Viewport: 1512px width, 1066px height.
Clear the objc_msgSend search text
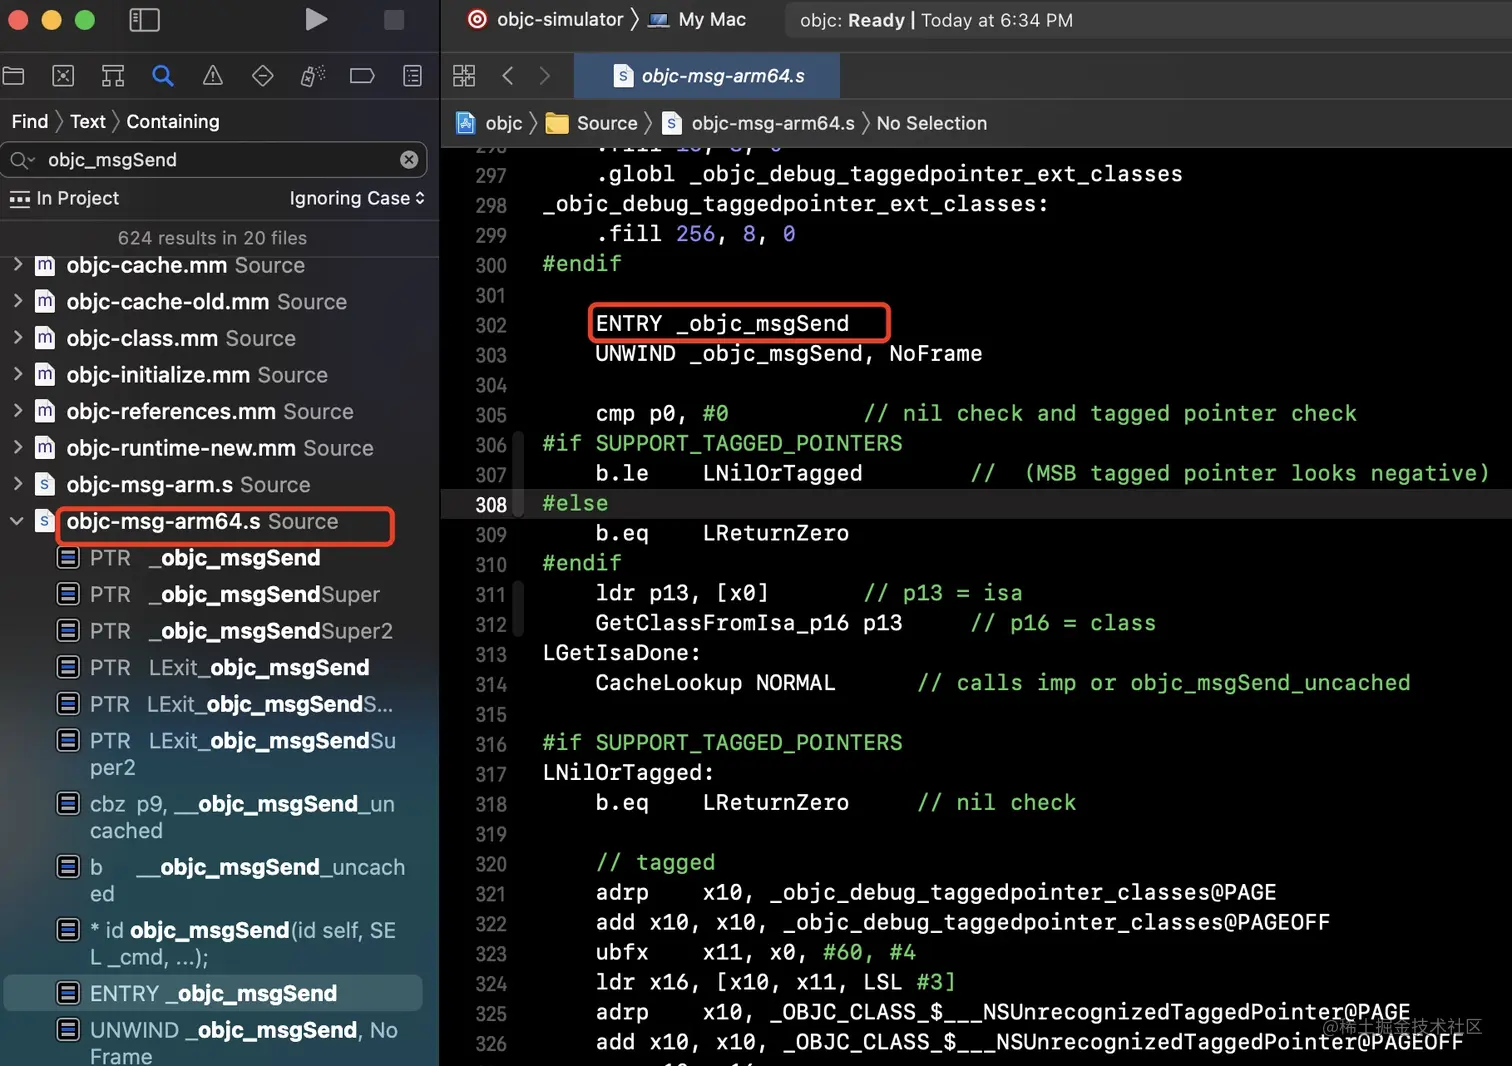pyautogui.click(x=409, y=160)
